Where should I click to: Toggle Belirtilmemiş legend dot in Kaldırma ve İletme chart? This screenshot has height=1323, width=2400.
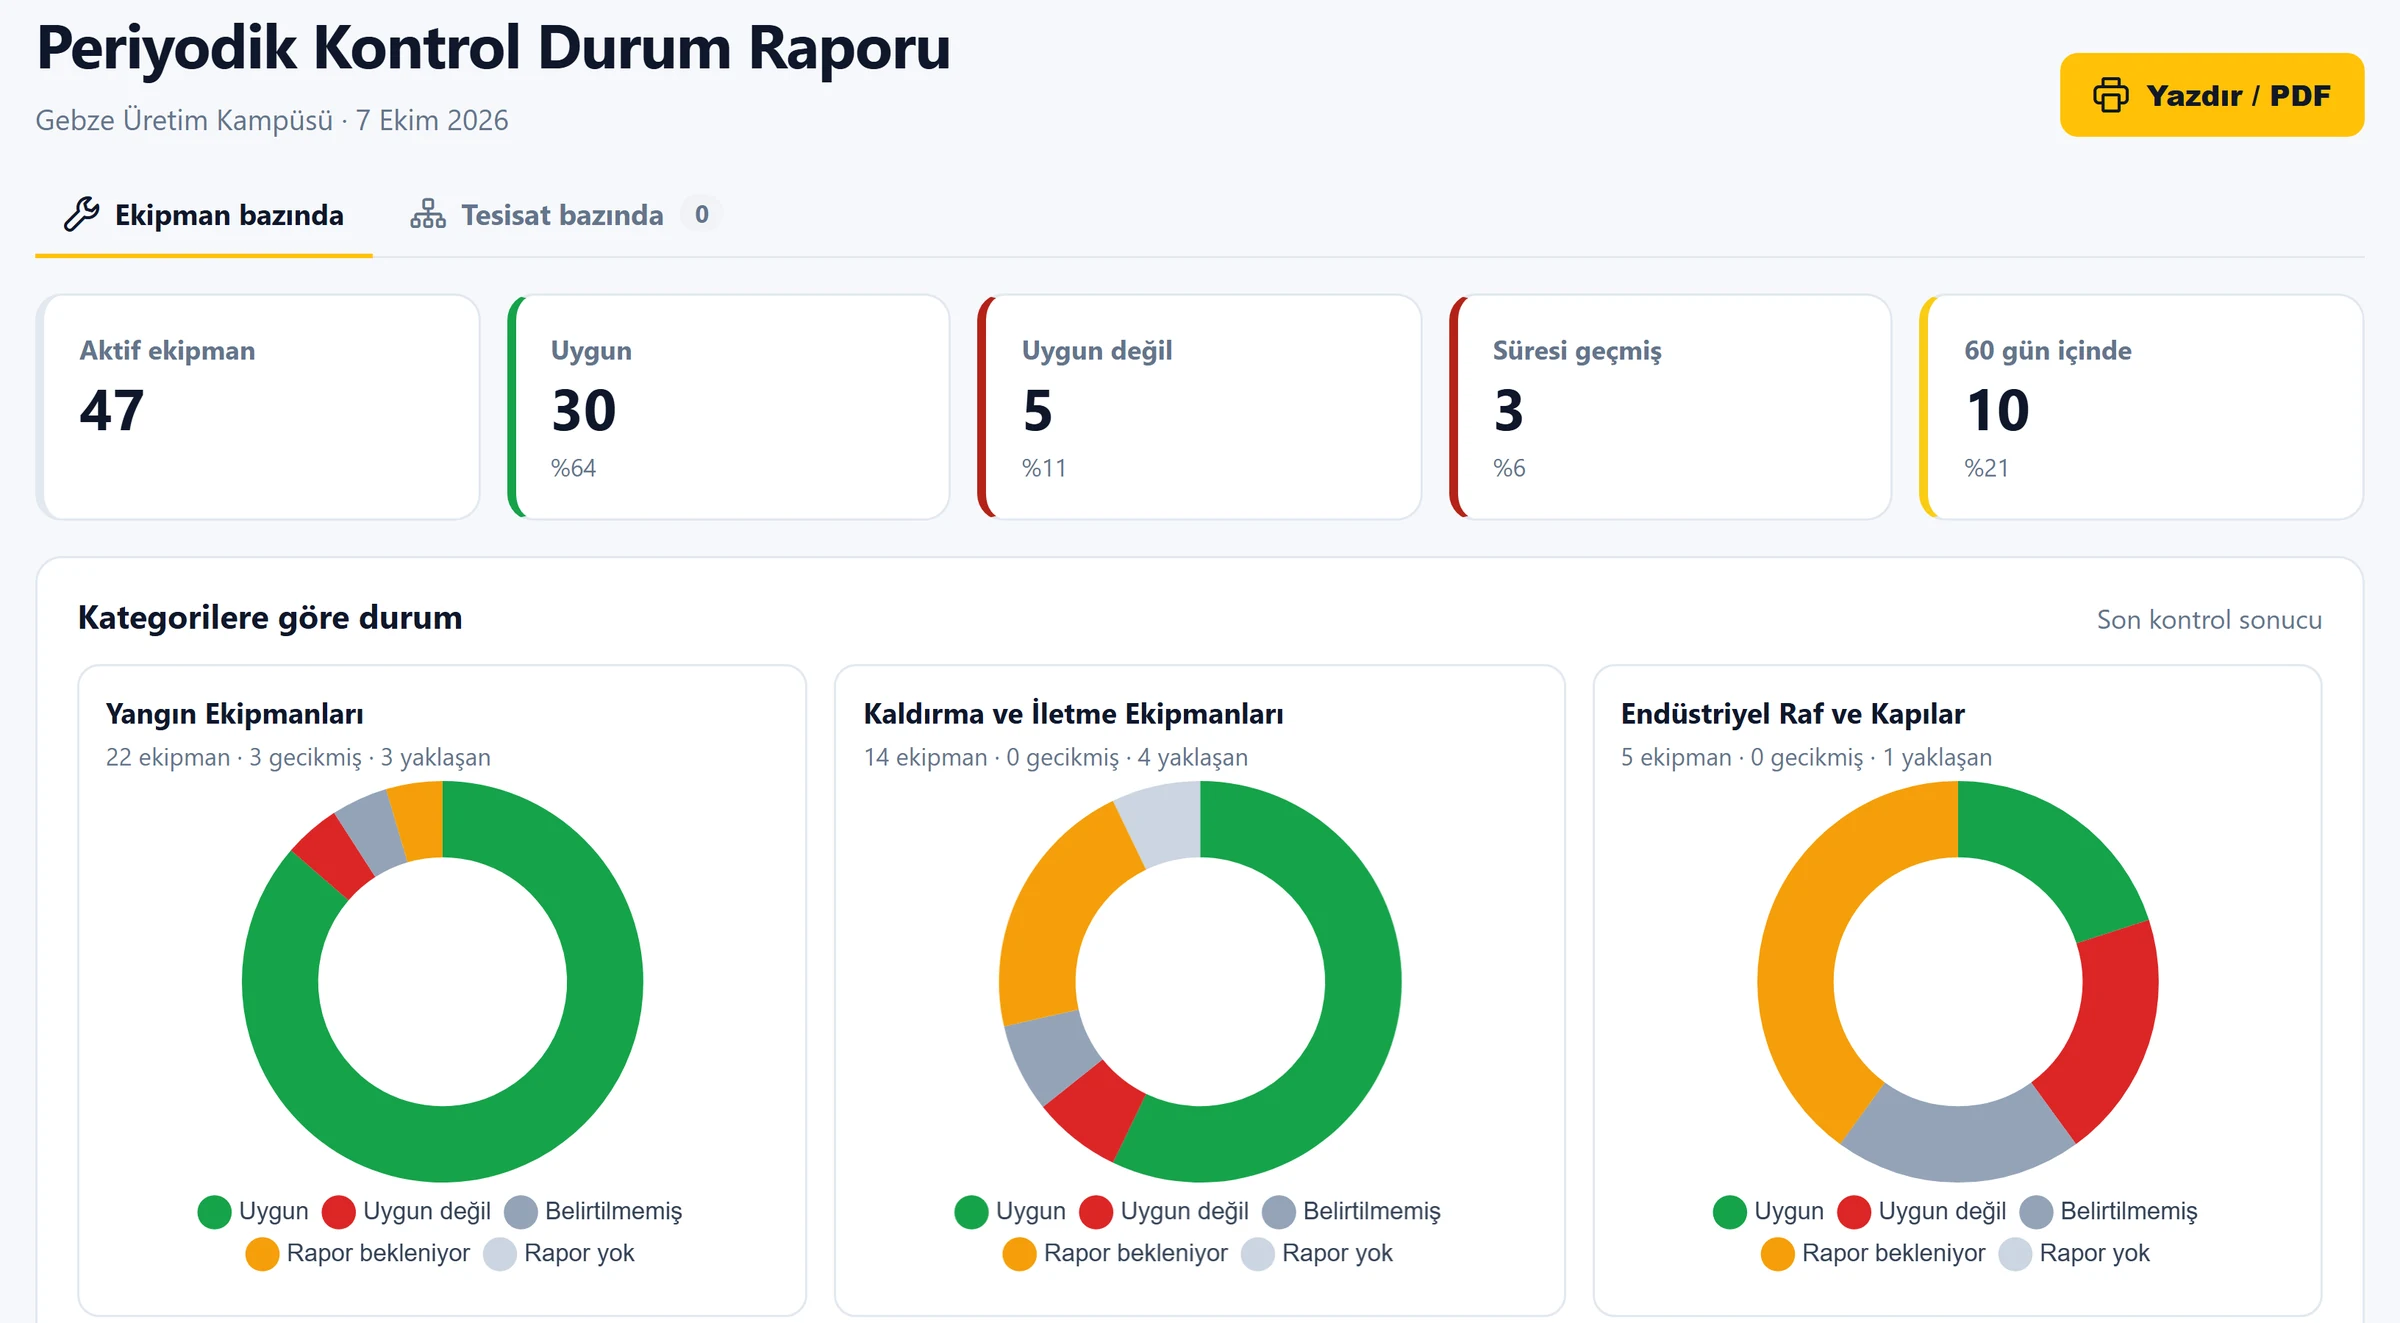pyautogui.click(x=1279, y=1211)
